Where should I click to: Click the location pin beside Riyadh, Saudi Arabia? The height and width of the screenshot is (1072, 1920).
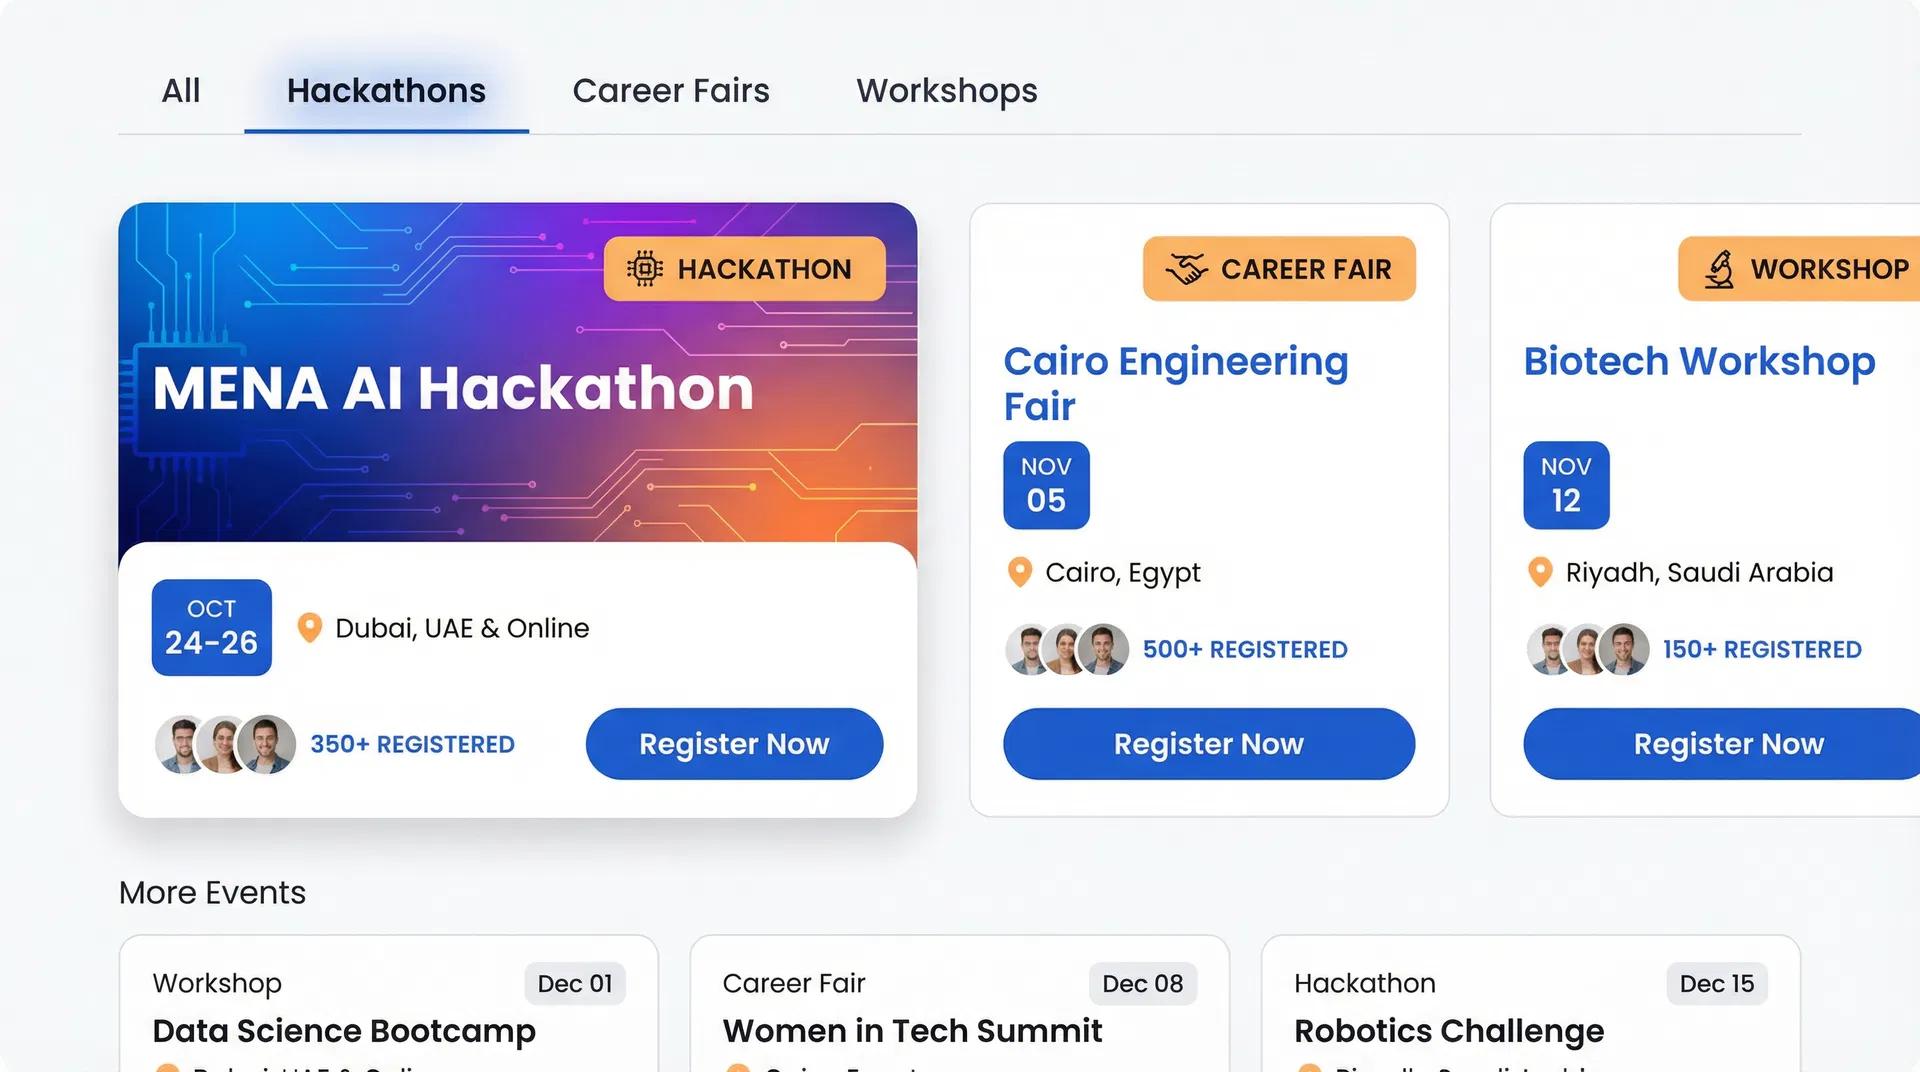[x=1540, y=572]
